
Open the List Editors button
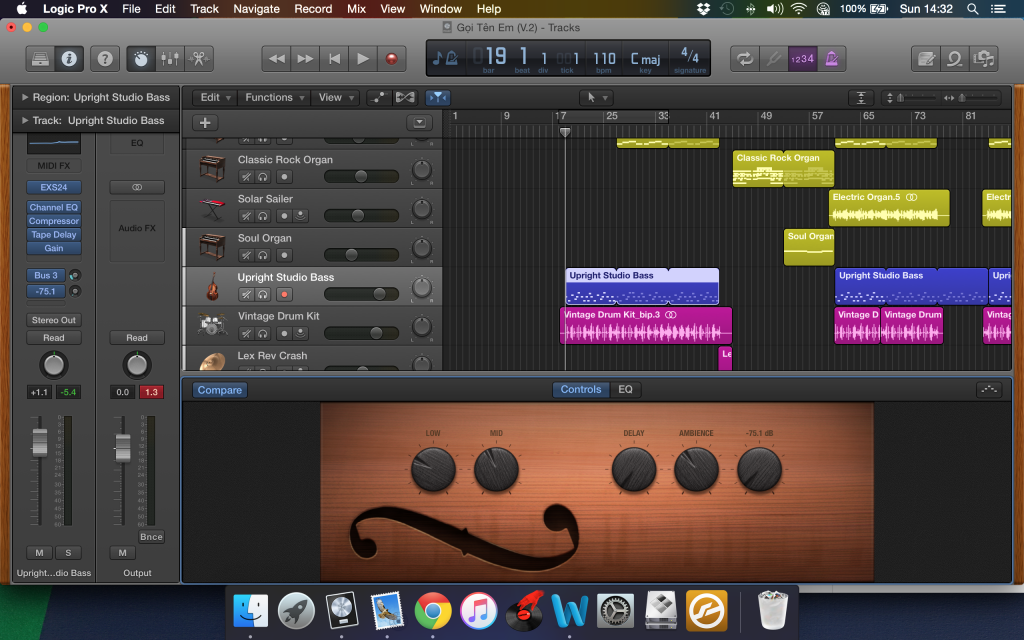[926, 59]
